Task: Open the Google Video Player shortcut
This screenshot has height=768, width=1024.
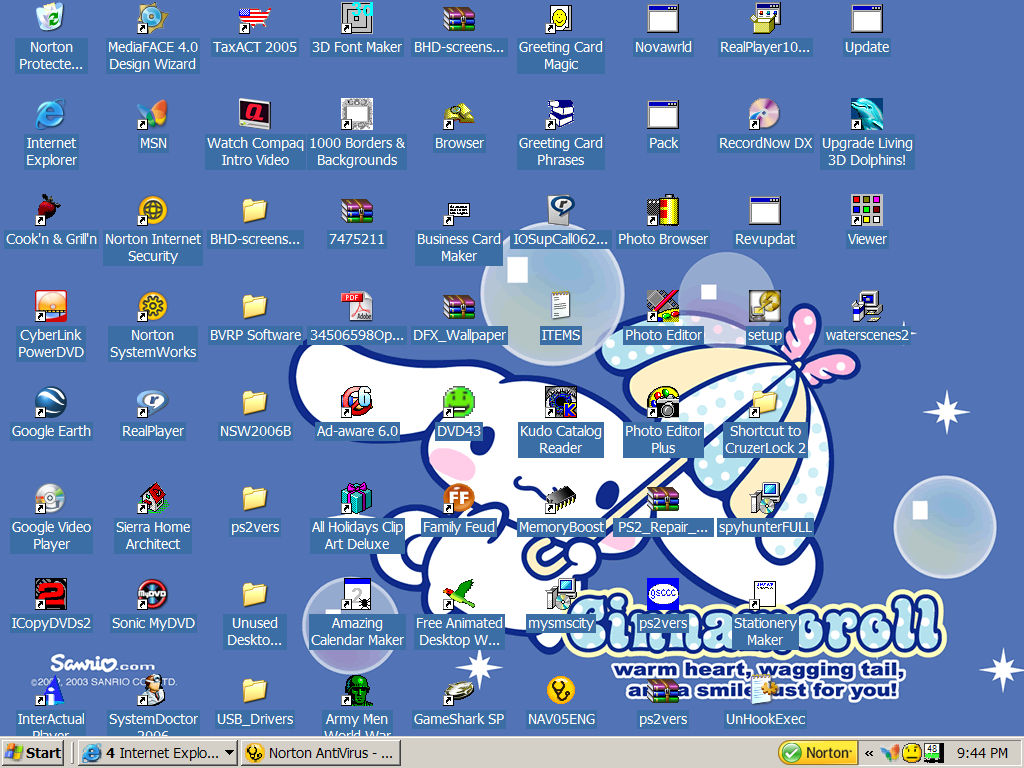Action: coord(51,498)
